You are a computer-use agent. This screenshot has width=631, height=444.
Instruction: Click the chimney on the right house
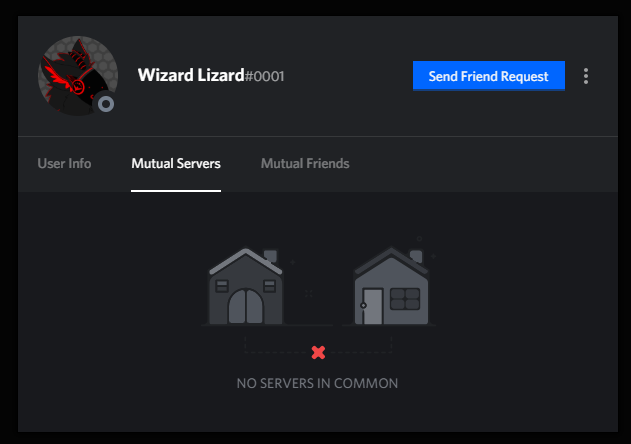(416, 256)
